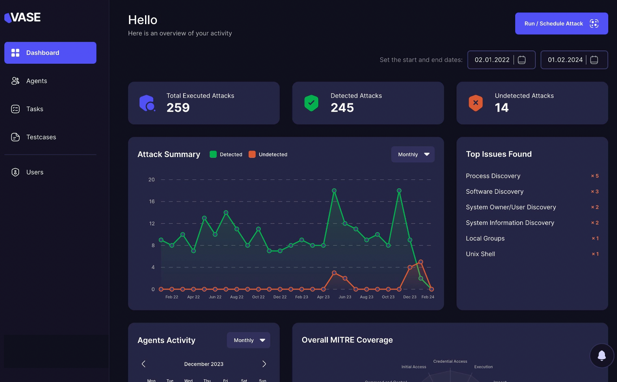The width and height of the screenshot is (617, 382).
Task: Toggle the Undetected legend series
Action: (x=268, y=155)
